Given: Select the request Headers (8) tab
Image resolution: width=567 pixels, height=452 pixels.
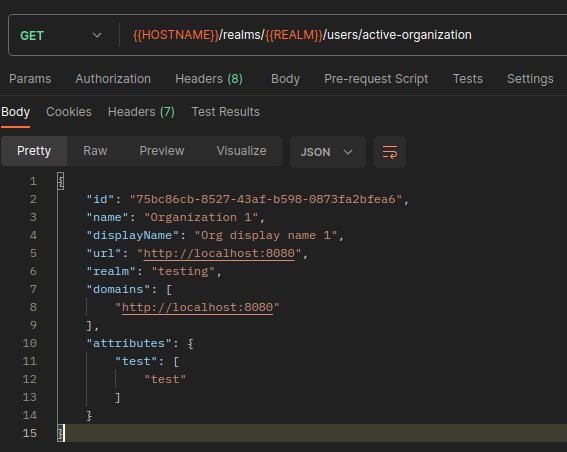Looking at the screenshot, I should click(209, 79).
